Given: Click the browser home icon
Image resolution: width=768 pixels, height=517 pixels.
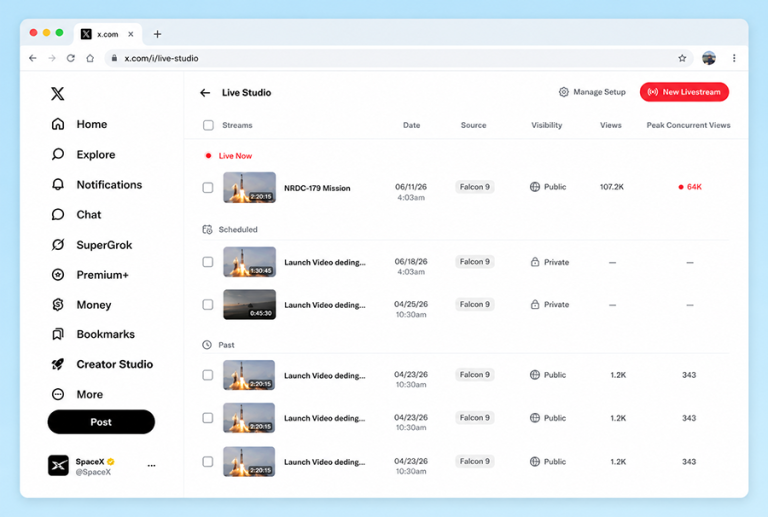Looking at the screenshot, I should (90, 58).
